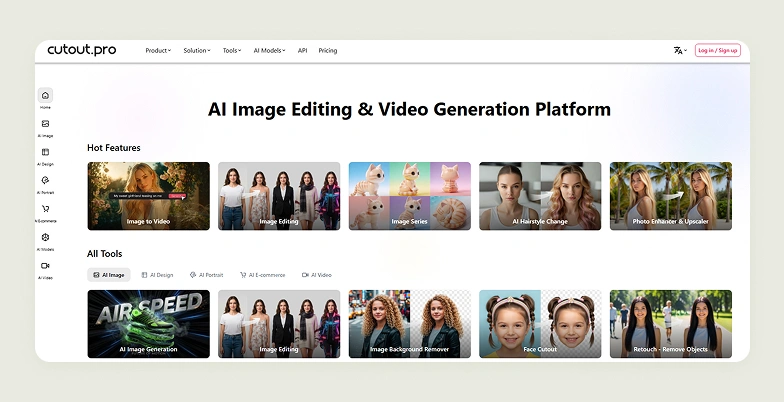
Task: Open the AI Design sidebar icon
Action: [45, 152]
